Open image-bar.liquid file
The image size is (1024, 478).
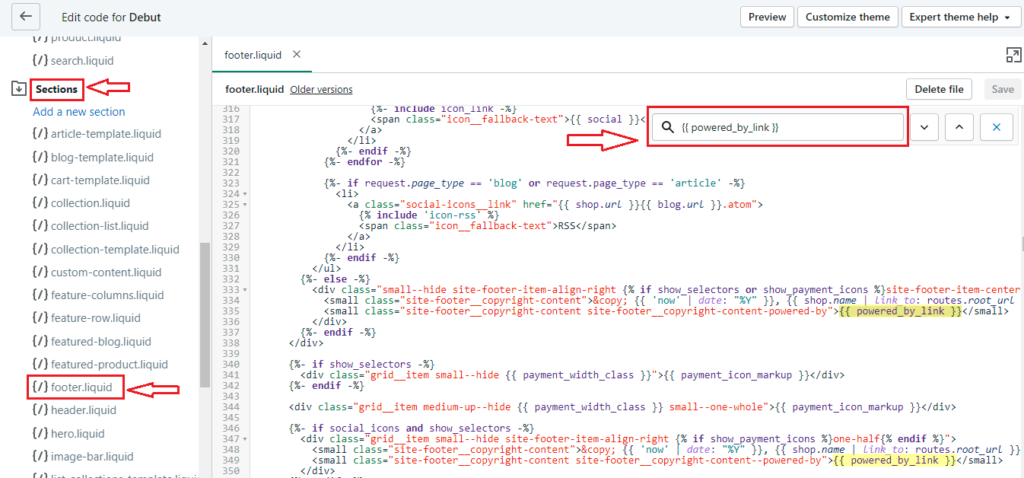[91, 456]
